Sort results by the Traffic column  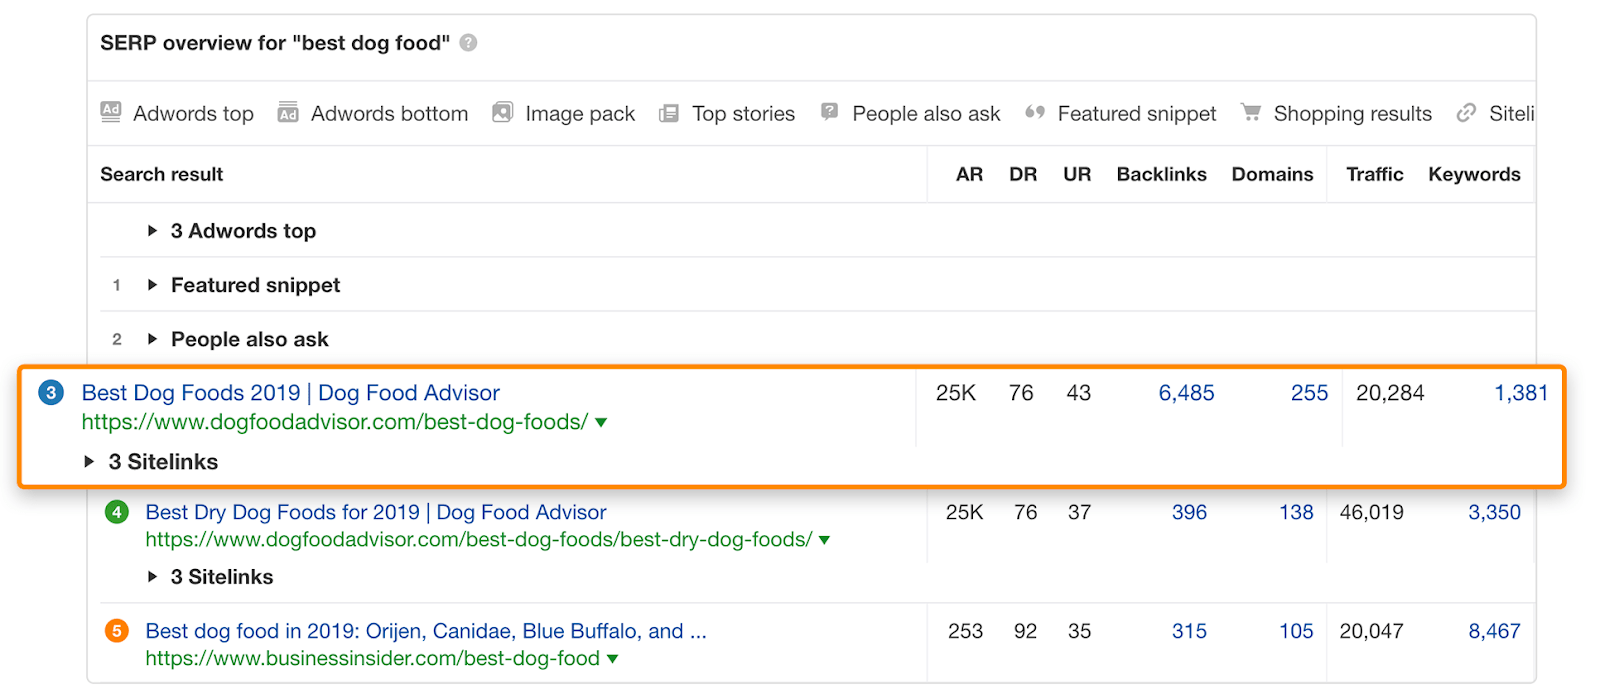tap(1374, 174)
